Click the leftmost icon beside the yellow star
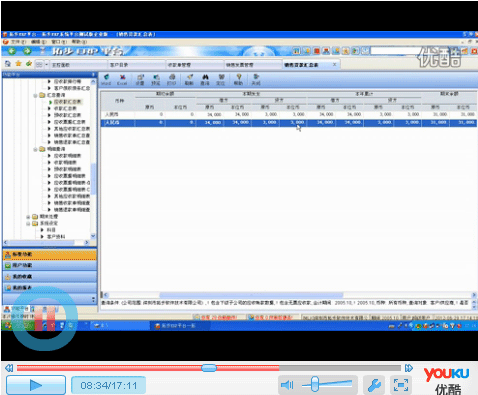 pos(8,63)
